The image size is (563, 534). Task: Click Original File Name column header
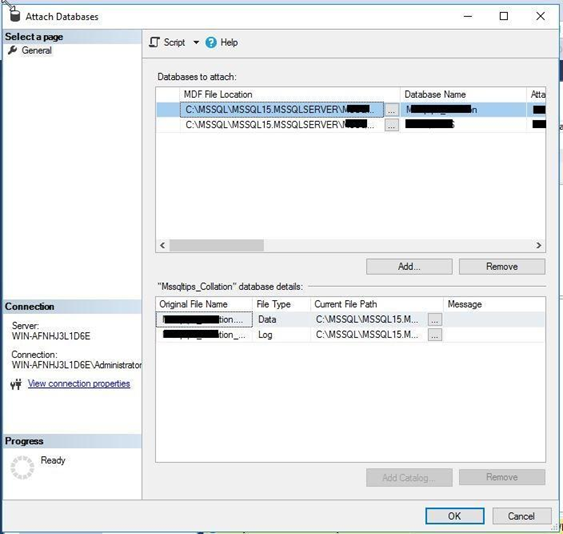(204, 304)
